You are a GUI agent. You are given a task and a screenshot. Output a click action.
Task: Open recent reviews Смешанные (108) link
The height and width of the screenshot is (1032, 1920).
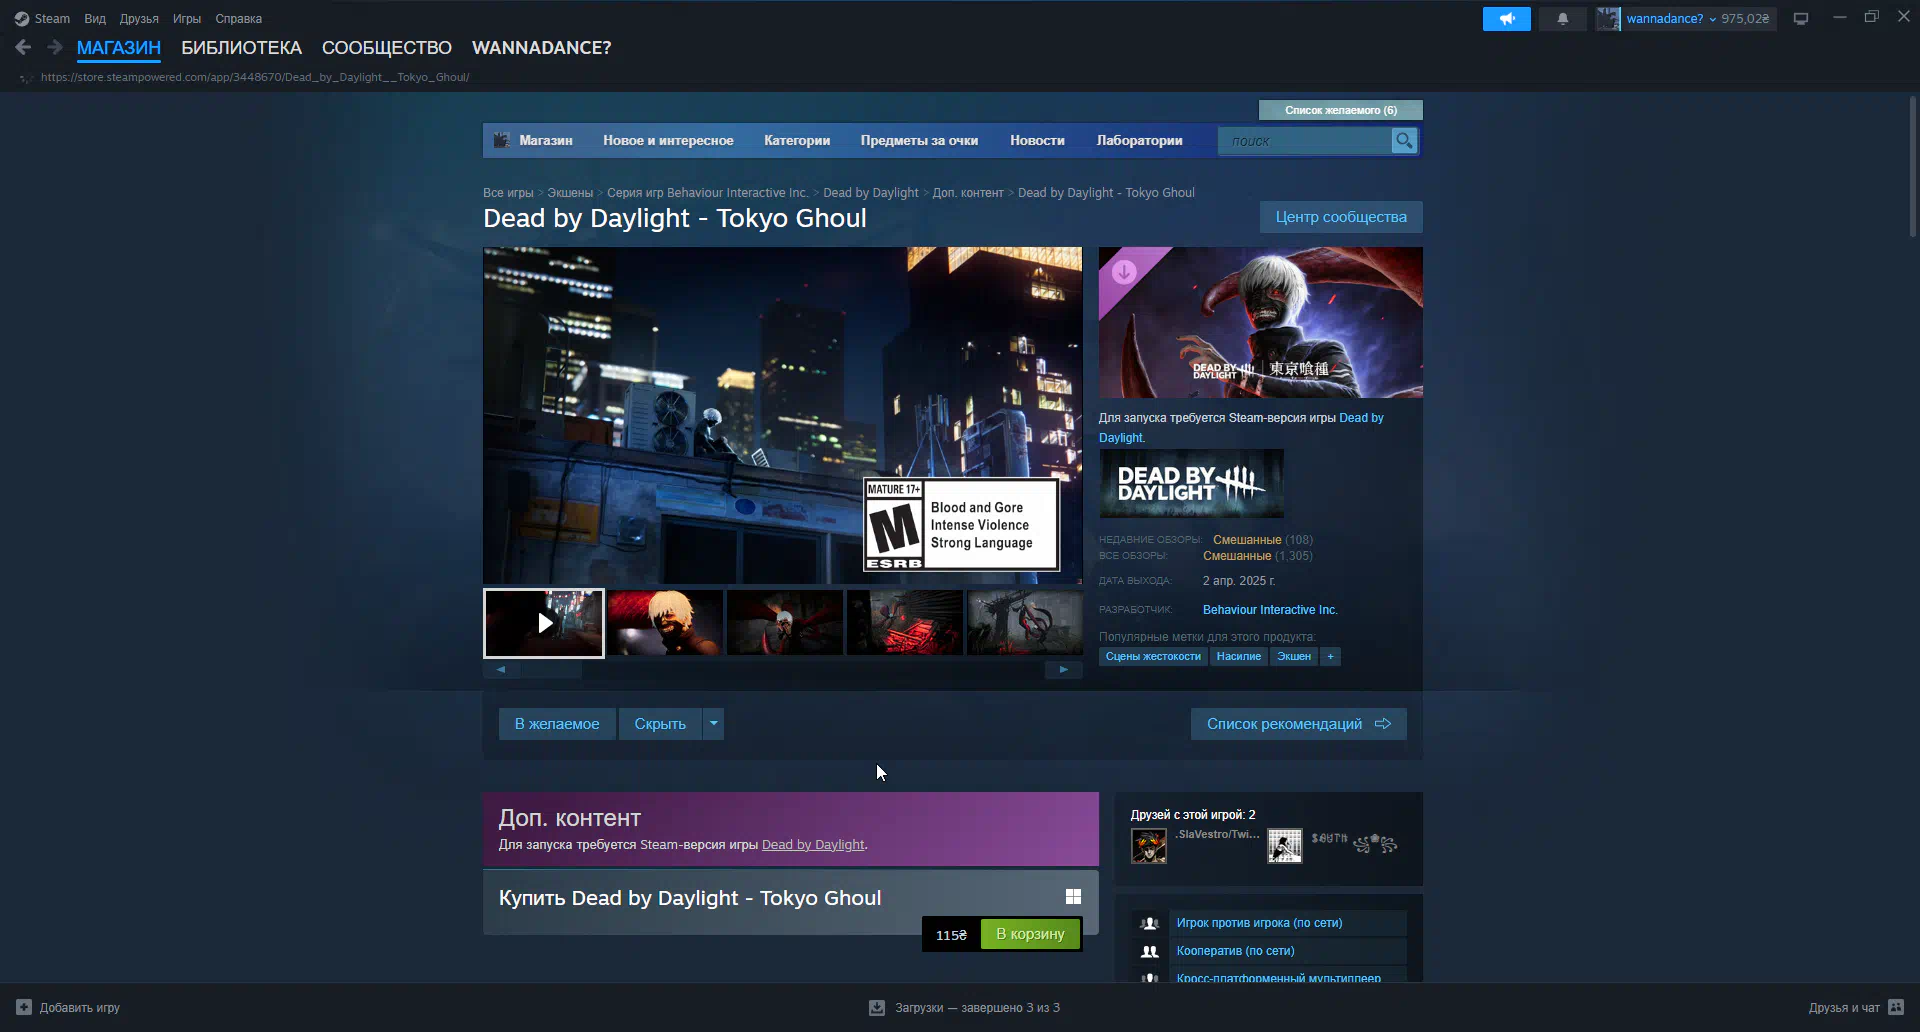(x=1262, y=540)
